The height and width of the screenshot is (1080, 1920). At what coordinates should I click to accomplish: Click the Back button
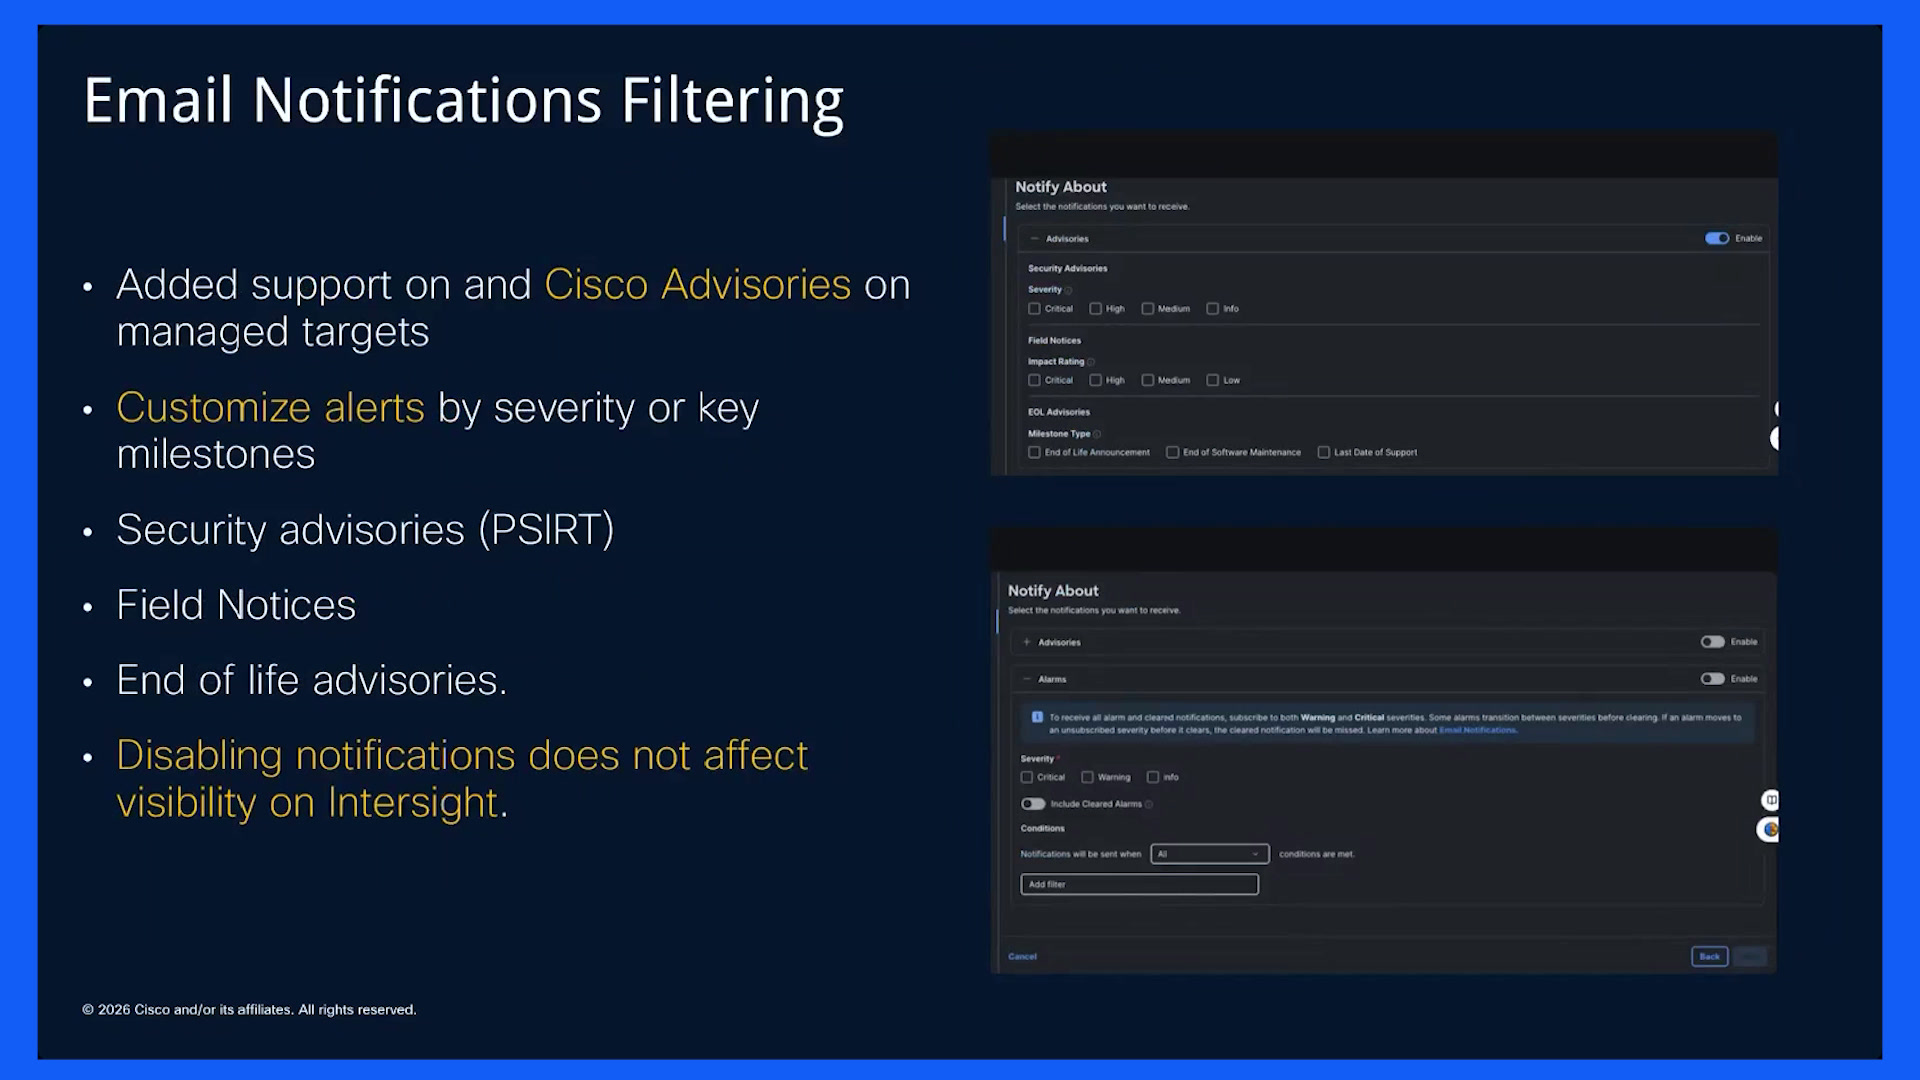[1710, 957]
